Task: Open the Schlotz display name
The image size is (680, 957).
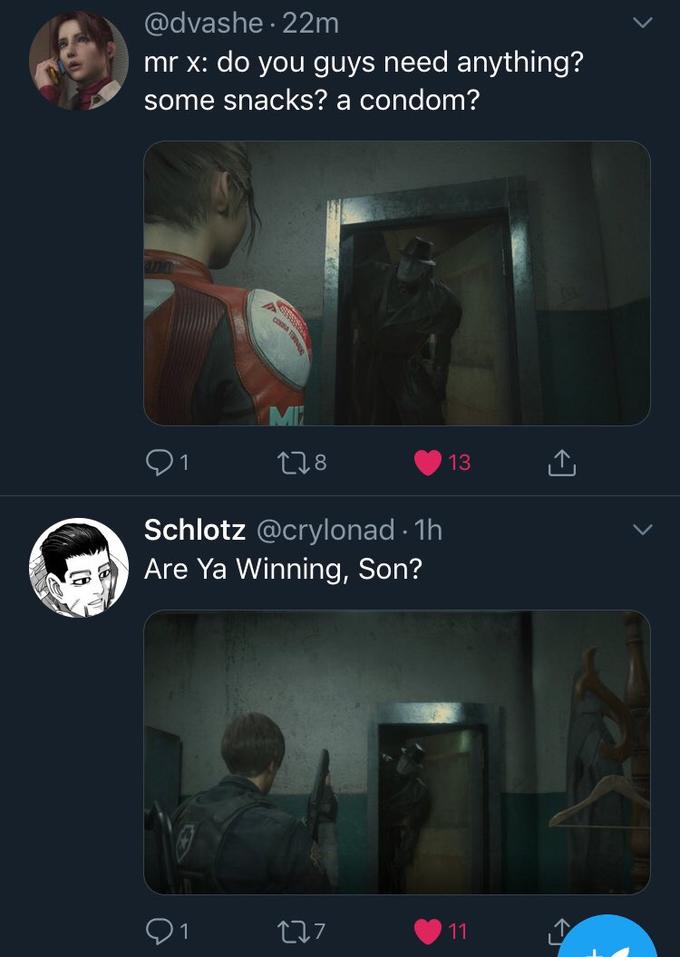Action: [195, 529]
